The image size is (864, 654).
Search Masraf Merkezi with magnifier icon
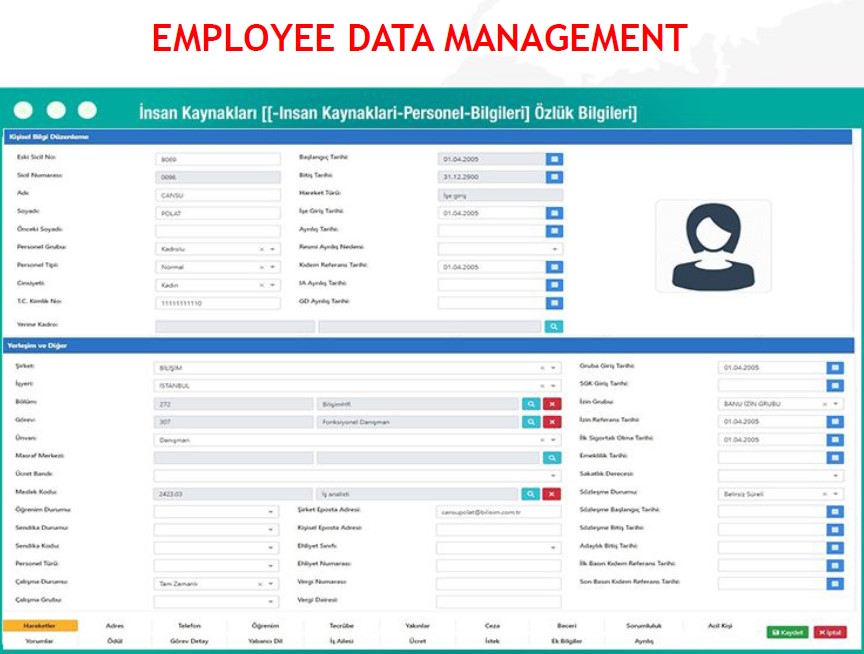(x=552, y=458)
